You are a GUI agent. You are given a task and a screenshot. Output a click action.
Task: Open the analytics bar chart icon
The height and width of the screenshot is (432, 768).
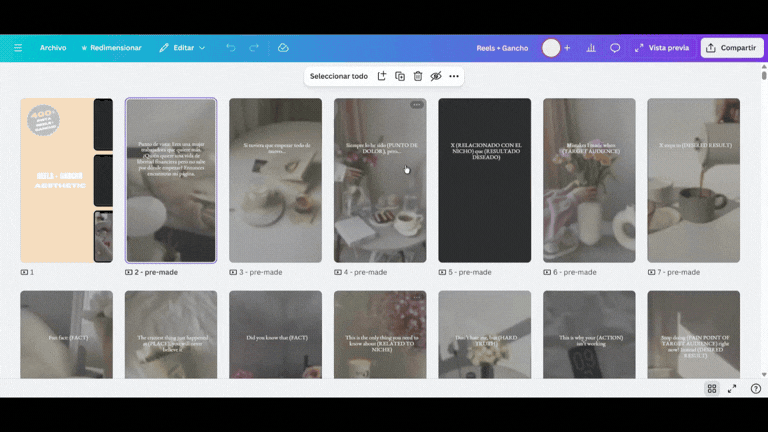pyautogui.click(x=591, y=48)
